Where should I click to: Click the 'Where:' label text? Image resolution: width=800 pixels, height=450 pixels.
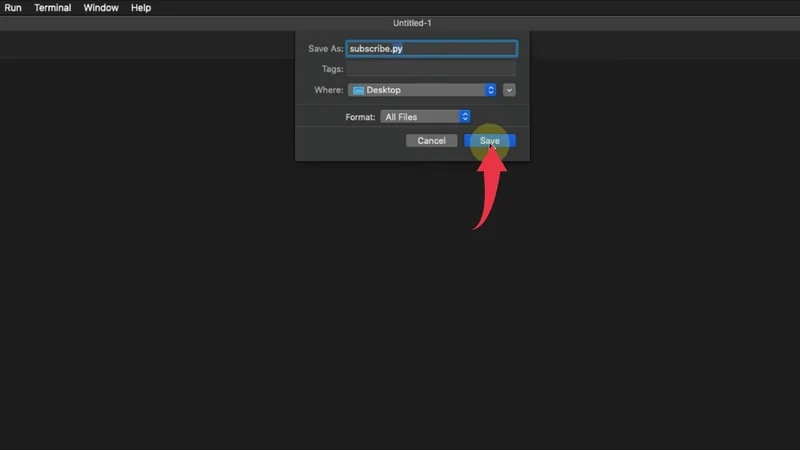click(328, 90)
